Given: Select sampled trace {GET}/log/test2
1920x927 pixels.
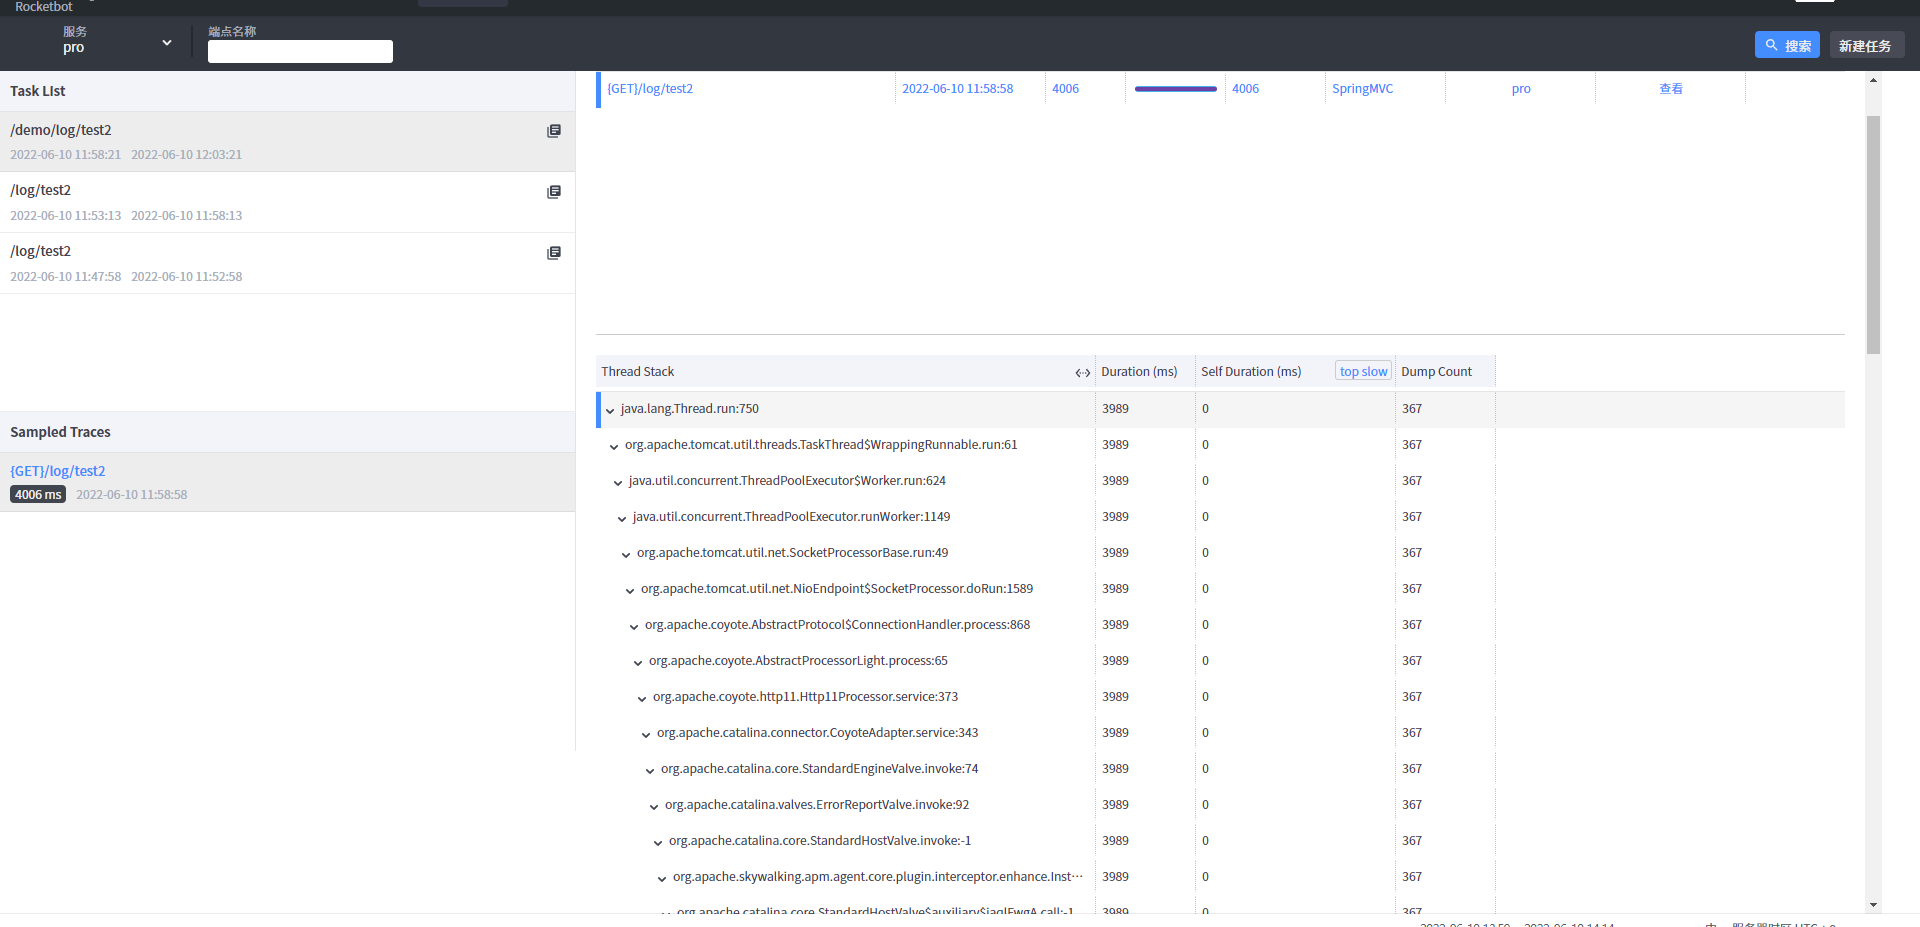Looking at the screenshot, I should (x=287, y=482).
